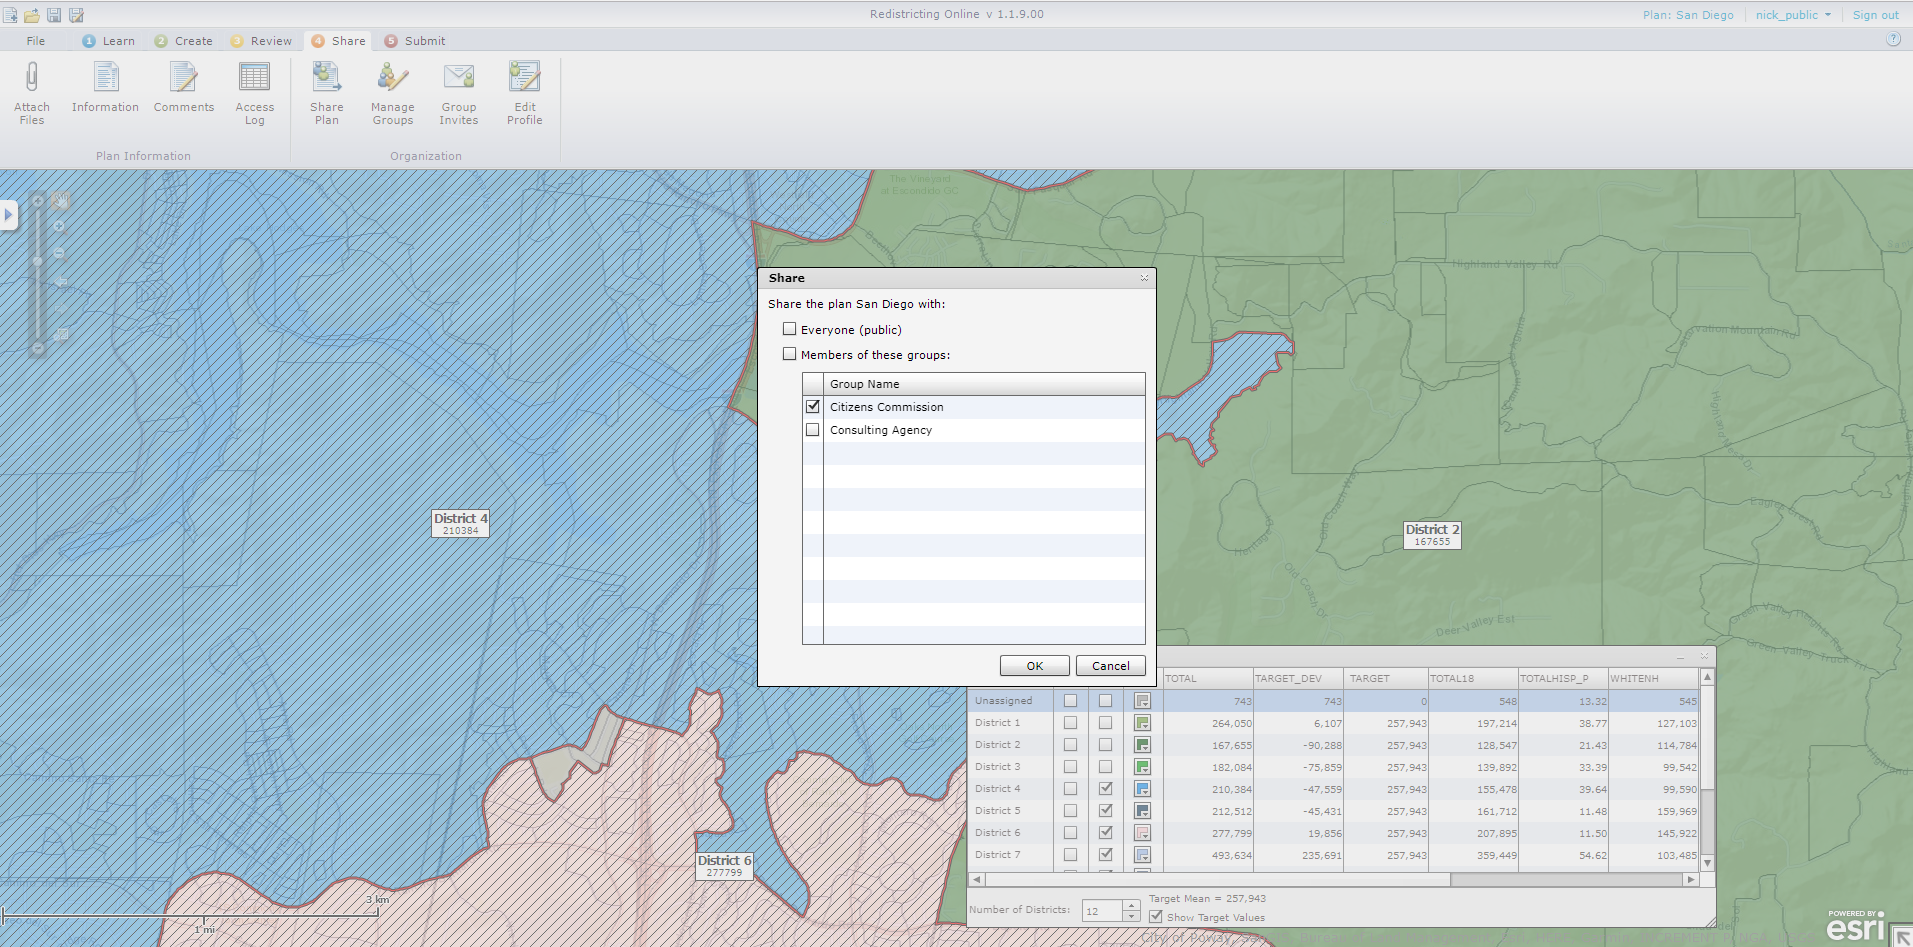Image resolution: width=1913 pixels, height=947 pixels.
Task: Check the Consulting Agency group
Action: point(813,430)
